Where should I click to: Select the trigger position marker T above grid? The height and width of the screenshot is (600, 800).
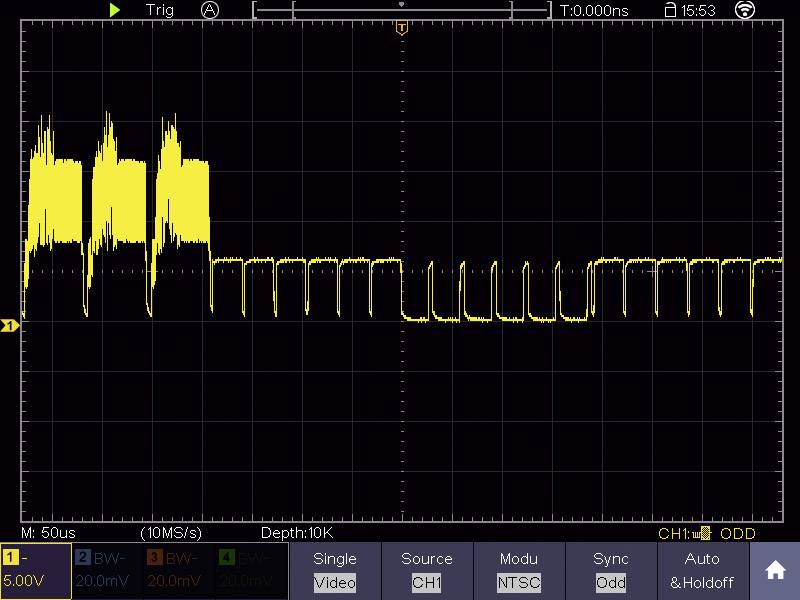click(401, 28)
